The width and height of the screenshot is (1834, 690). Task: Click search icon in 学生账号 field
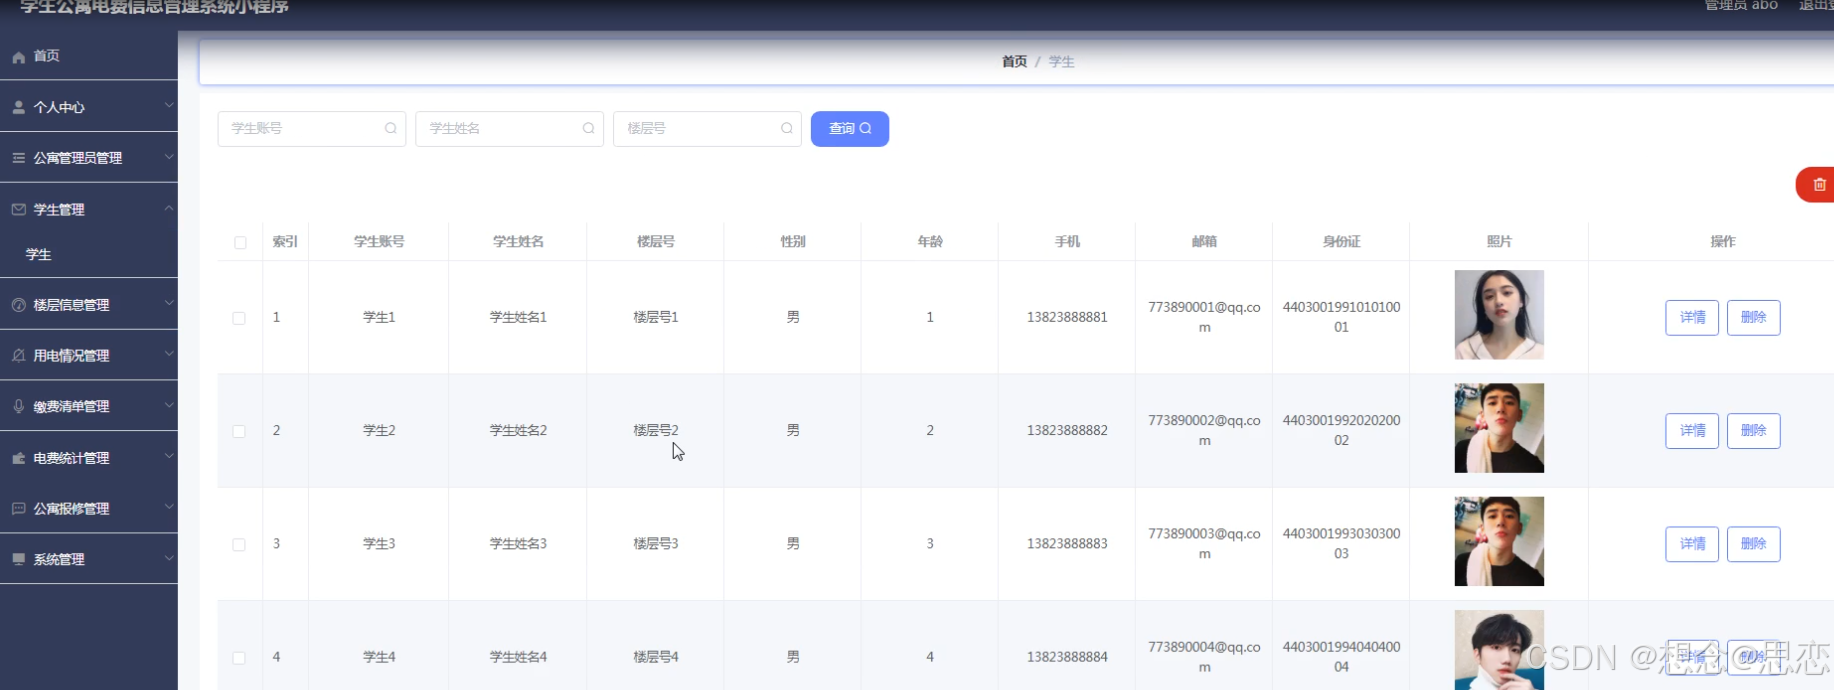tap(391, 128)
